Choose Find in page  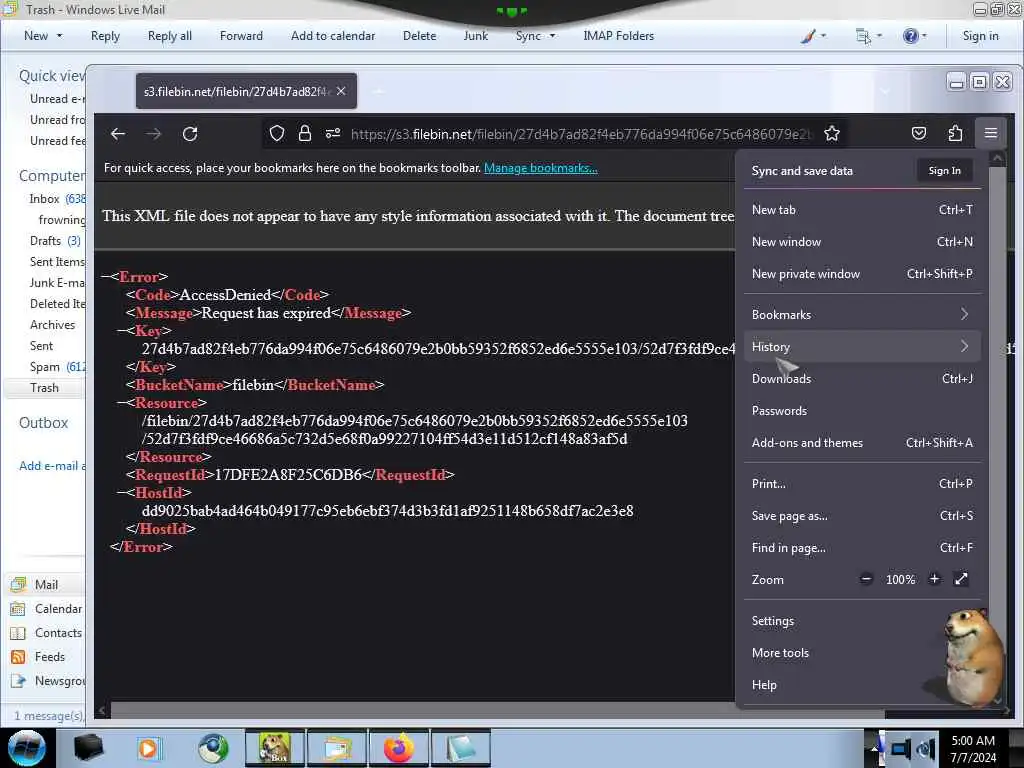[x=862, y=548]
